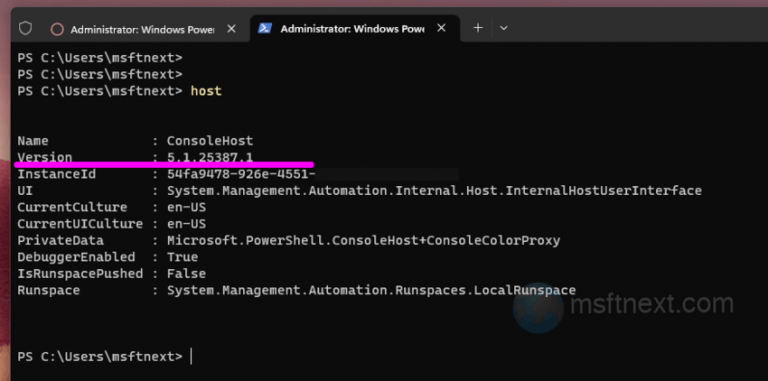Click the False value of IsRunspacePushed
Viewport: 768px width, 381px height.
[187, 274]
